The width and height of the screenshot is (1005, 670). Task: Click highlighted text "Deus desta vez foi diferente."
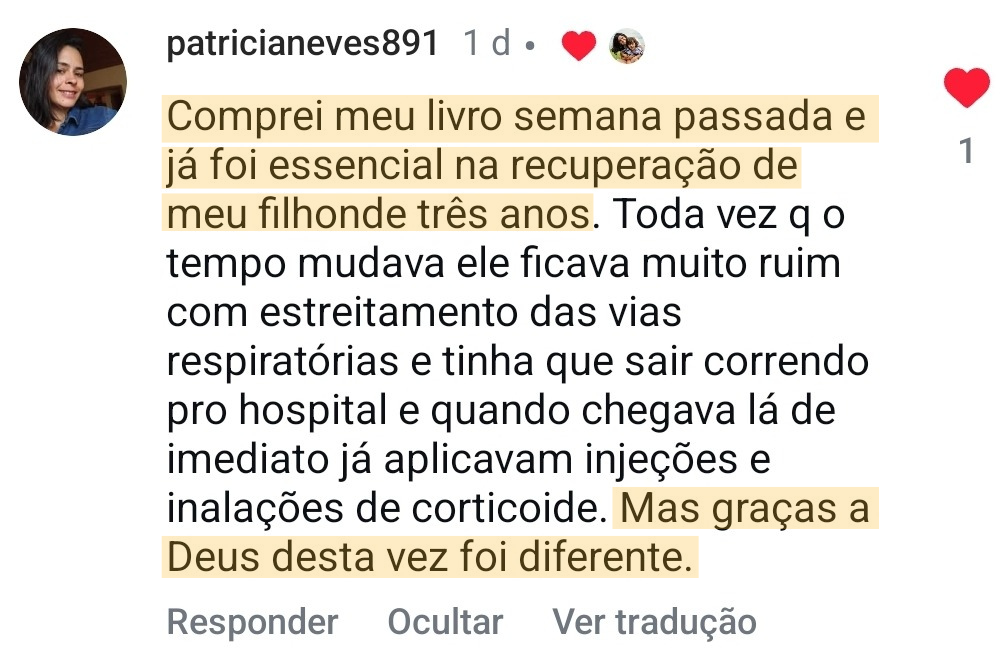(x=429, y=558)
